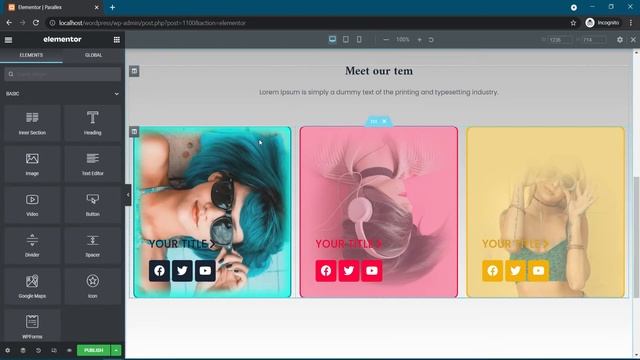640x360 pixels.
Task: Click teal card YOUR TITLE link
Action: 182,244
